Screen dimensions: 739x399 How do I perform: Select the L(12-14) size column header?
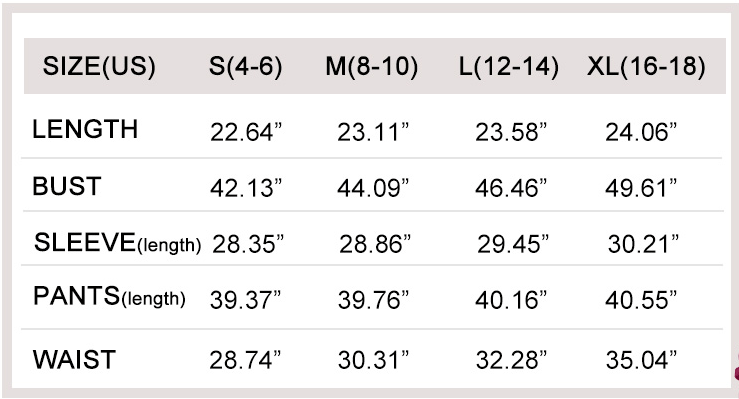[x=509, y=66]
